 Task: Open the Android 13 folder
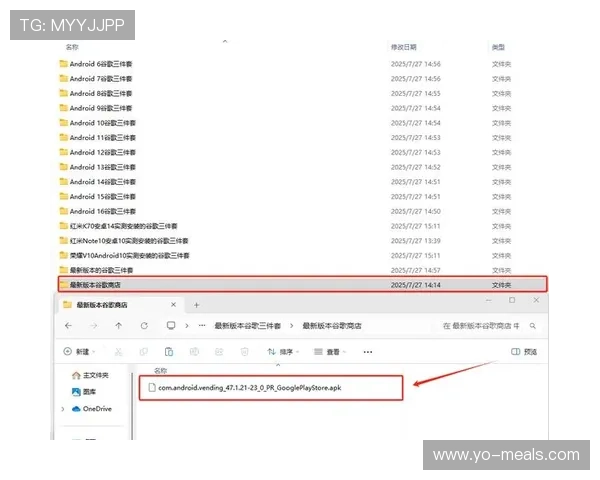[x=98, y=167]
